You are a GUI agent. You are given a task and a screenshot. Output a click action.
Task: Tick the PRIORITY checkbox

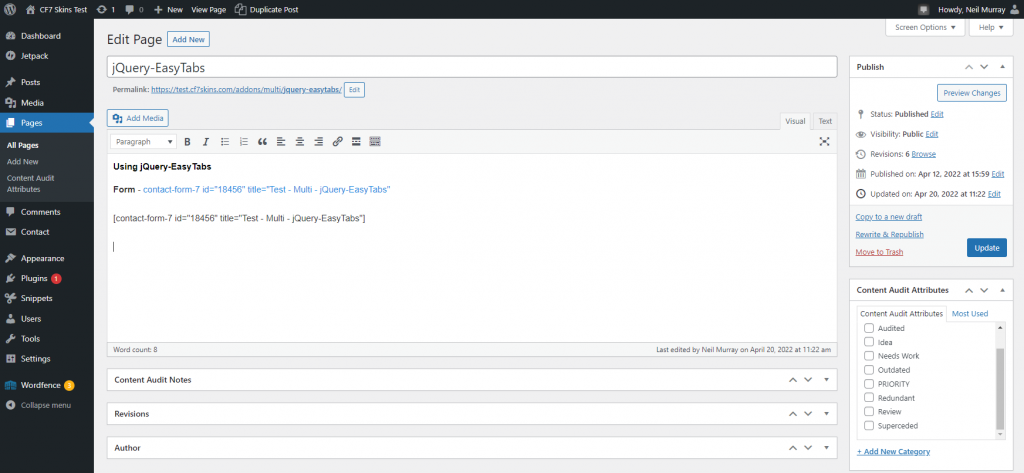click(869, 384)
